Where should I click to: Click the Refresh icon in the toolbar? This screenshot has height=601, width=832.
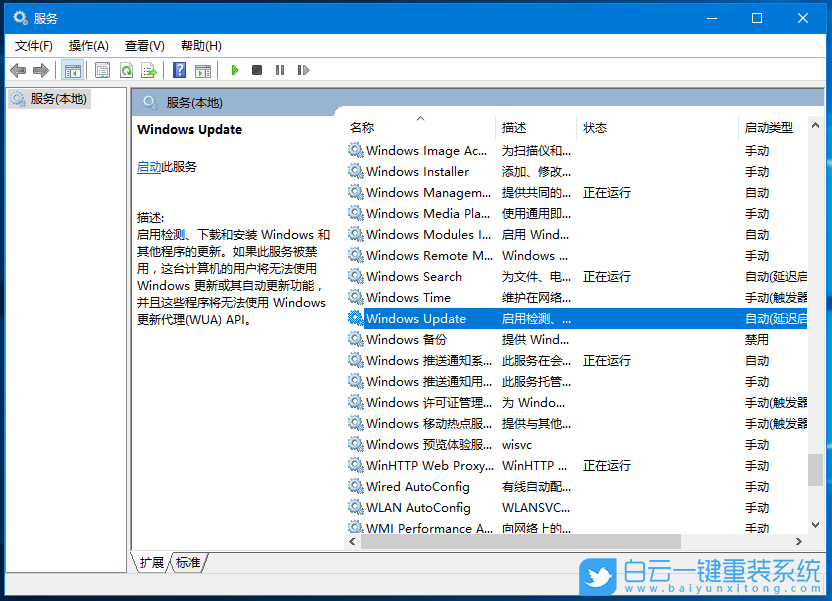point(126,70)
